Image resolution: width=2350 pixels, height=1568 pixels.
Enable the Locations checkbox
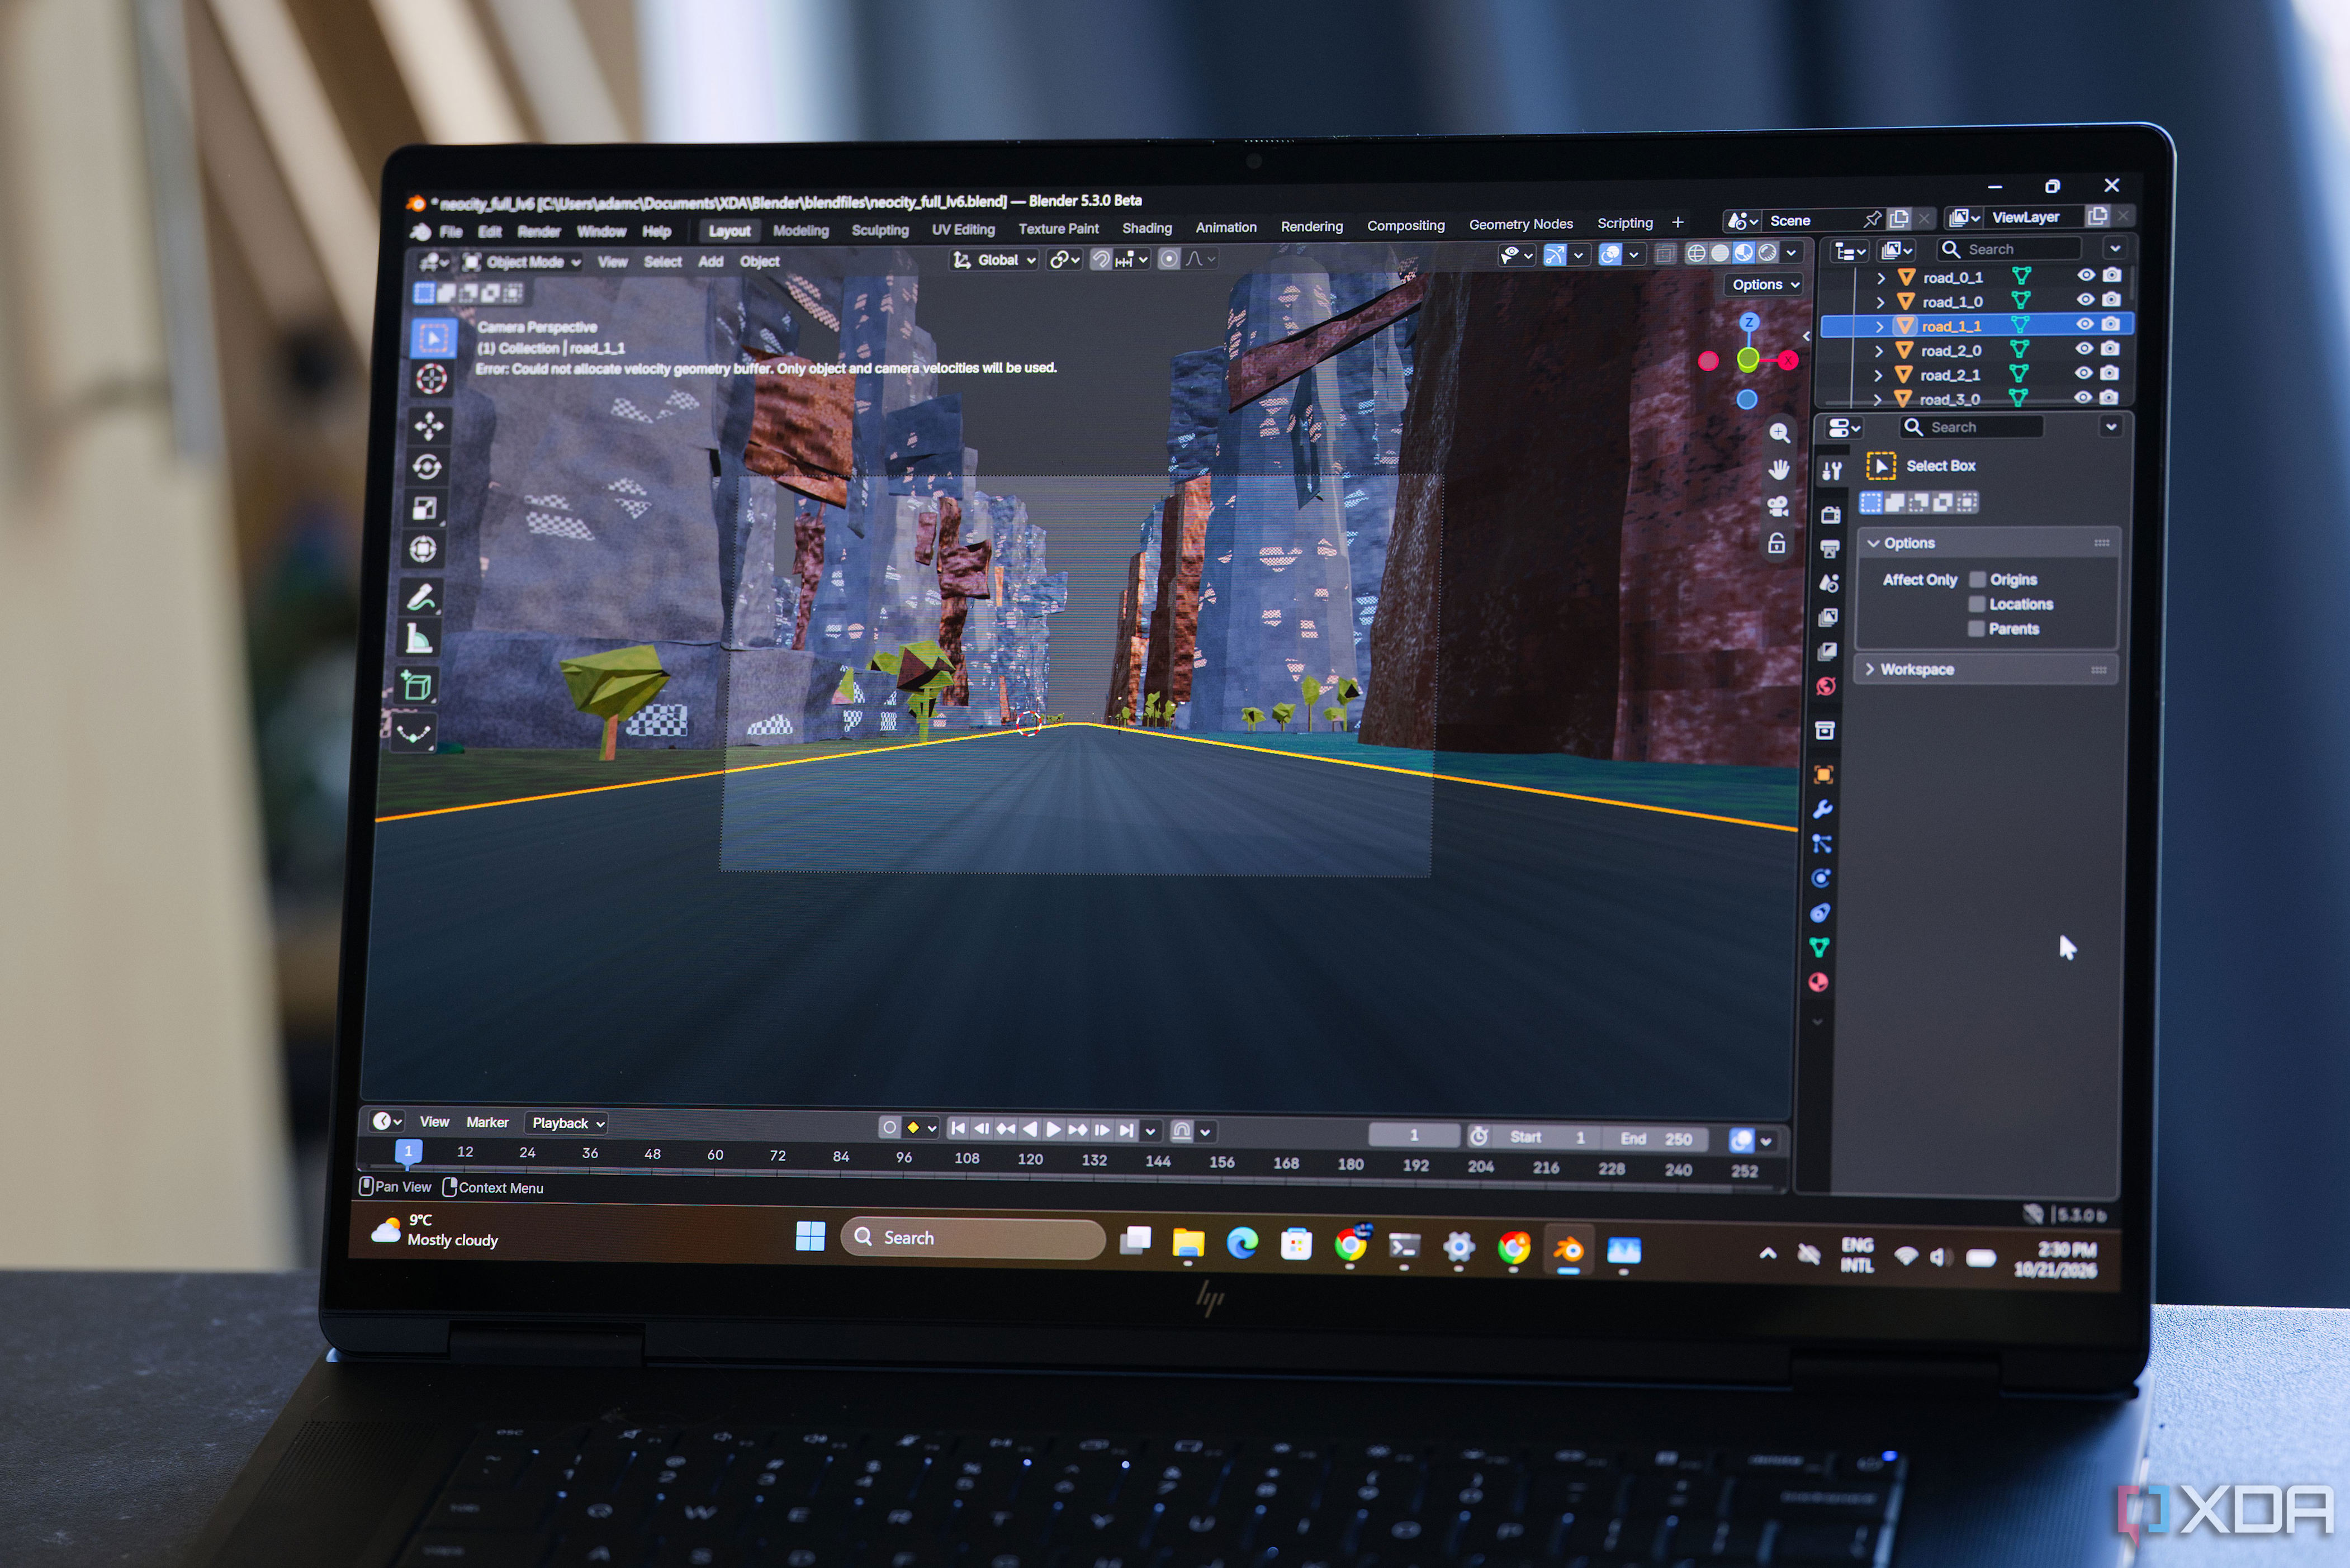1976,604
